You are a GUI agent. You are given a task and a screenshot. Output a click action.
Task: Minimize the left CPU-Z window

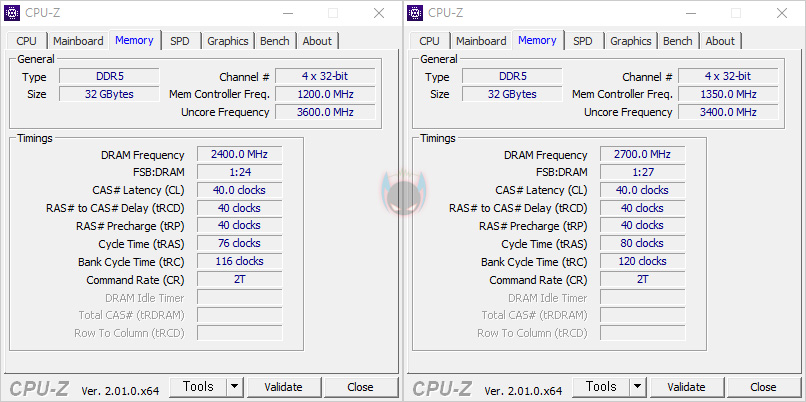click(x=286, y=13)
